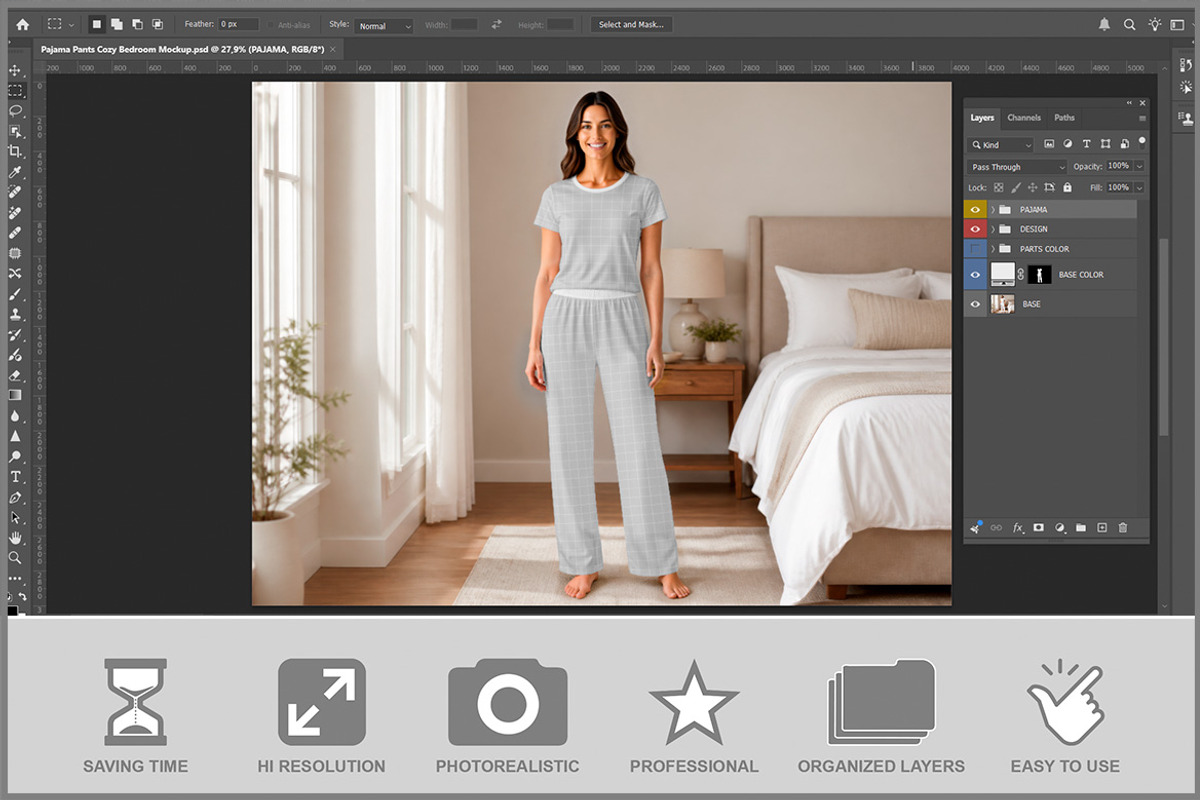This screenshot has height=800, width=1200.
Task: Select the Object Selection tool
Action: click(15, 131)
